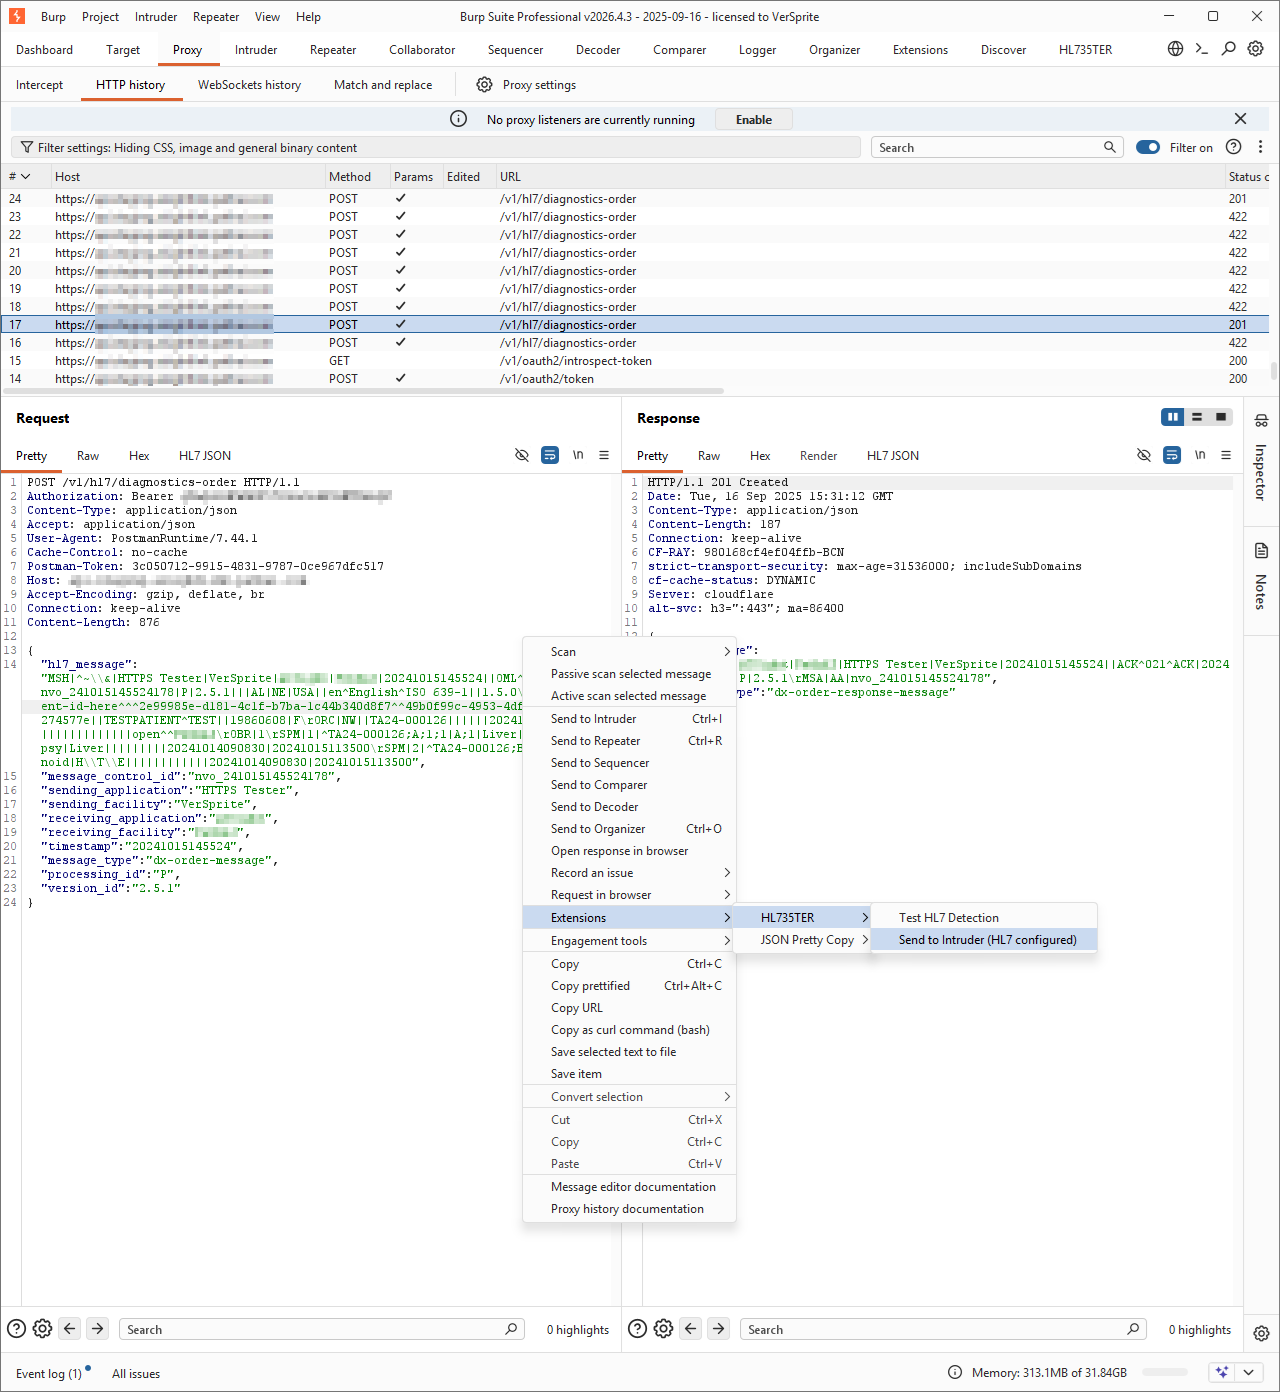Expand dropdown arrow beside AI sparkle icon
The height and width of the screenshot is (1392, 1280).
coord(1248,1373)
